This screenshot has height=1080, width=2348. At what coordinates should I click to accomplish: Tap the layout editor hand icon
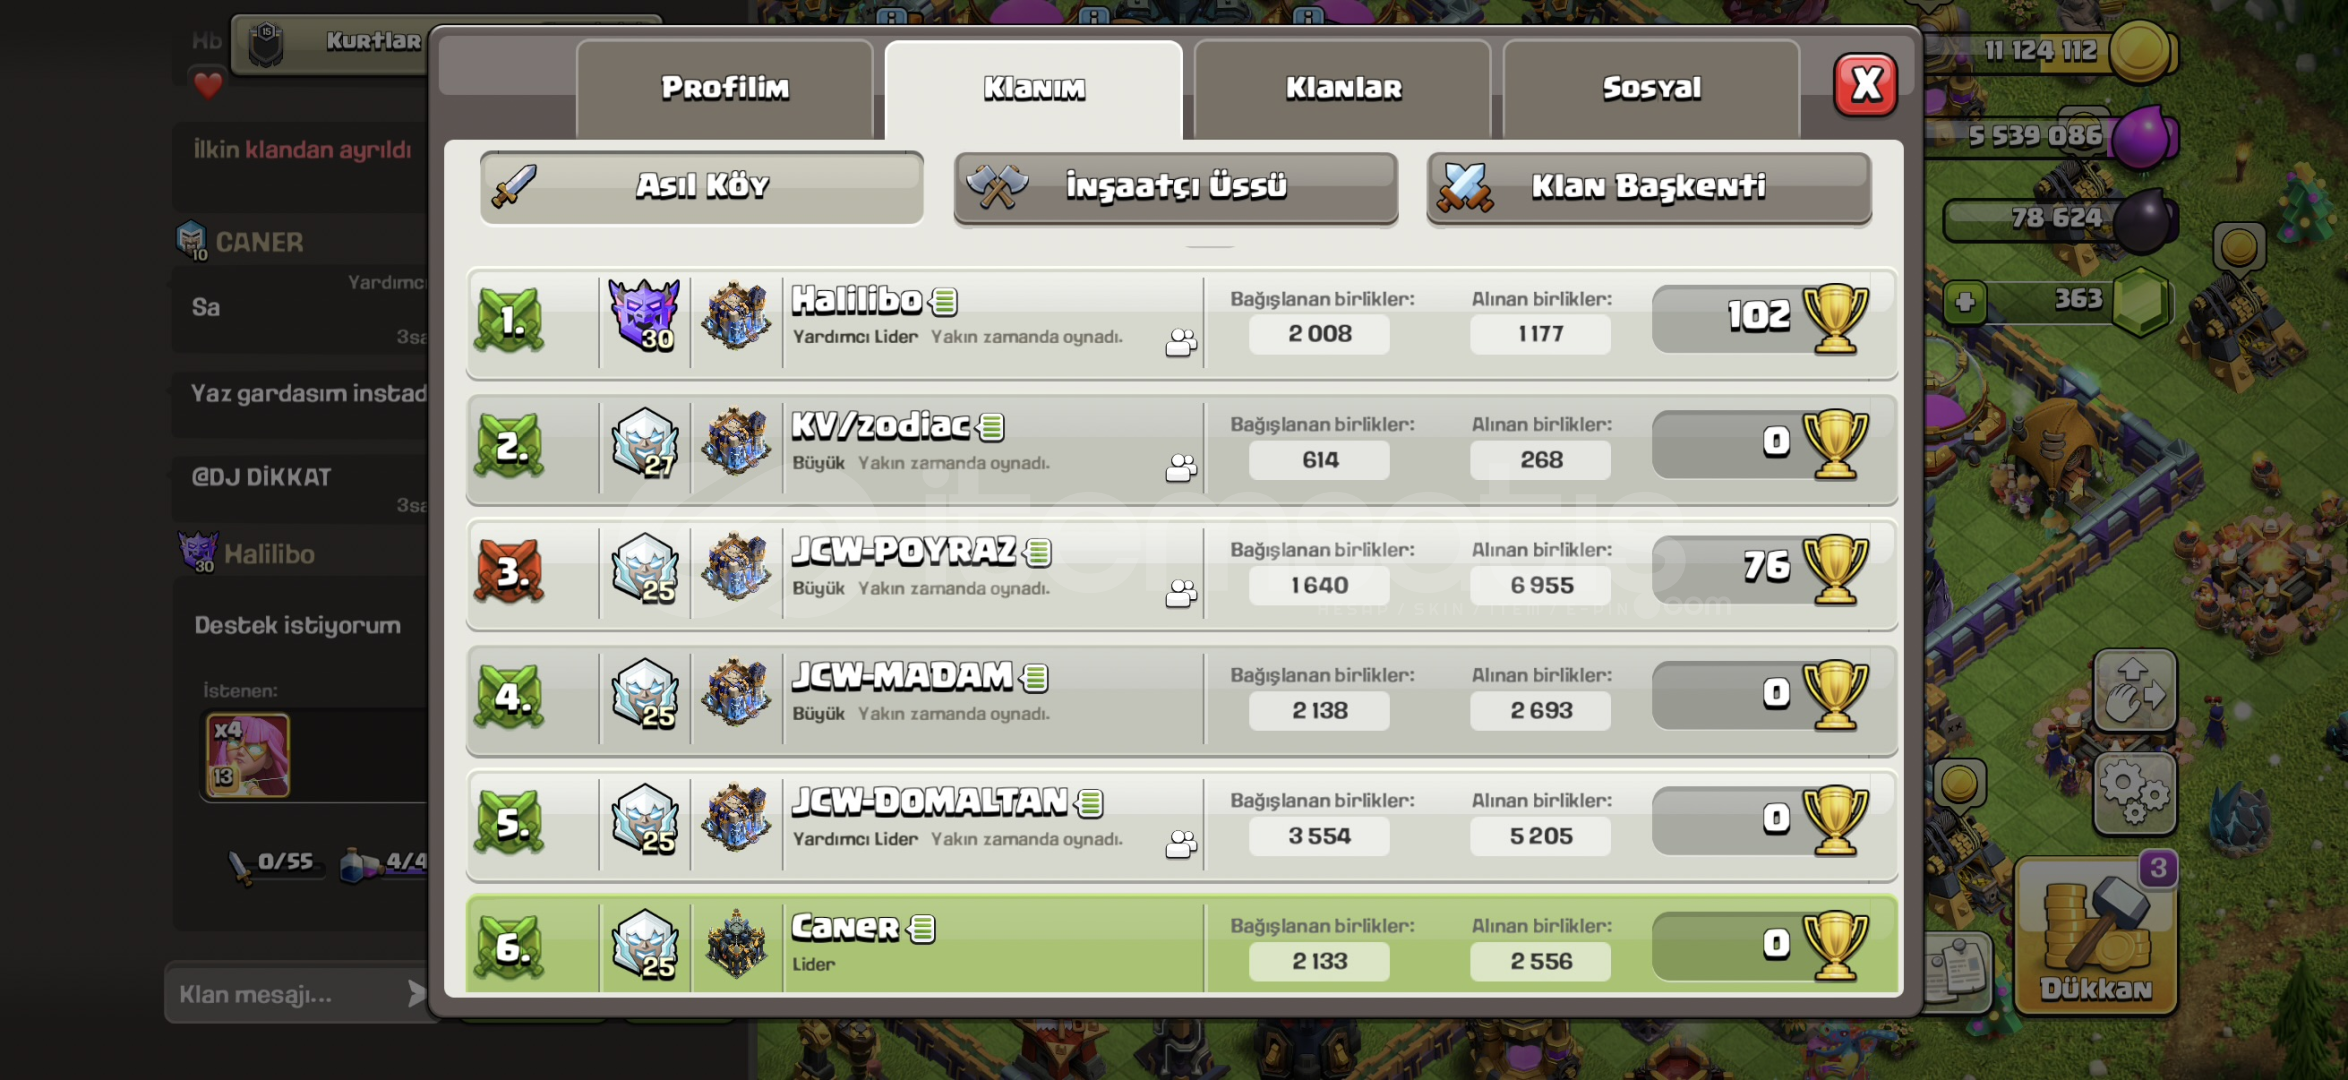click(2135, 691)
